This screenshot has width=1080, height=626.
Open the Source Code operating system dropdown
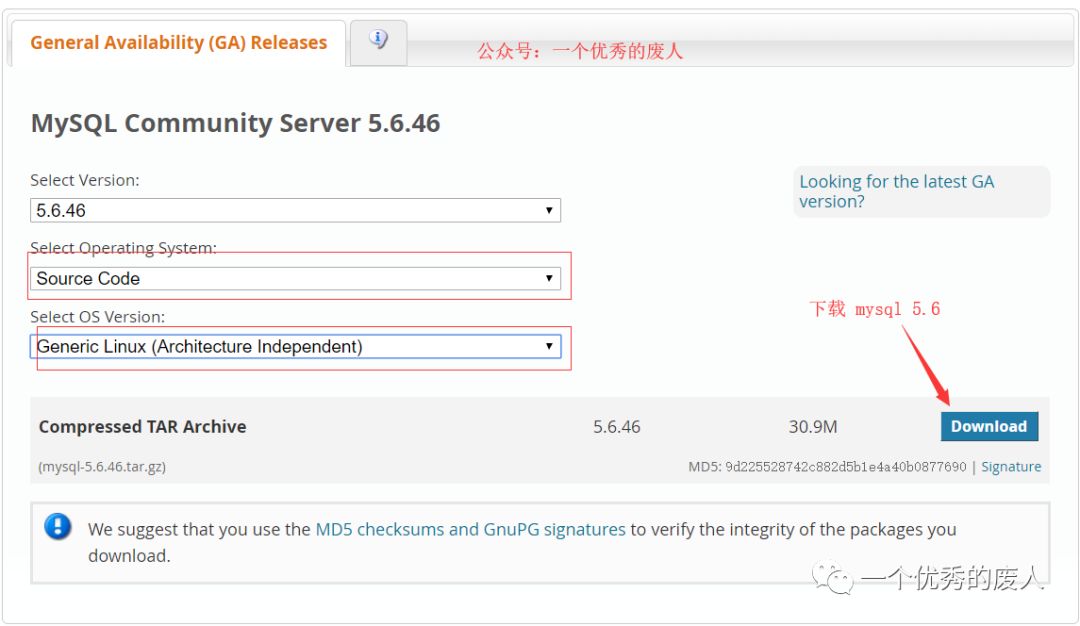coord(295,278)
